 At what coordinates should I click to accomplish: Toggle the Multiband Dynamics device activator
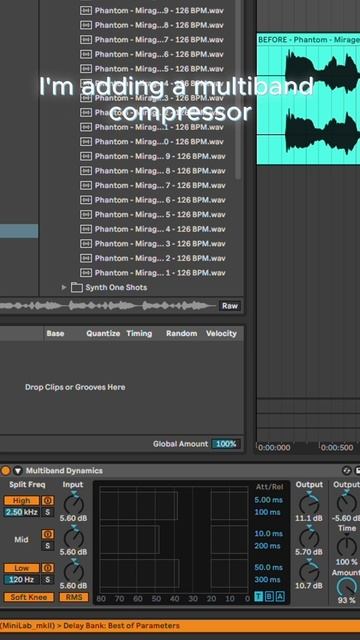coord(5,471)
